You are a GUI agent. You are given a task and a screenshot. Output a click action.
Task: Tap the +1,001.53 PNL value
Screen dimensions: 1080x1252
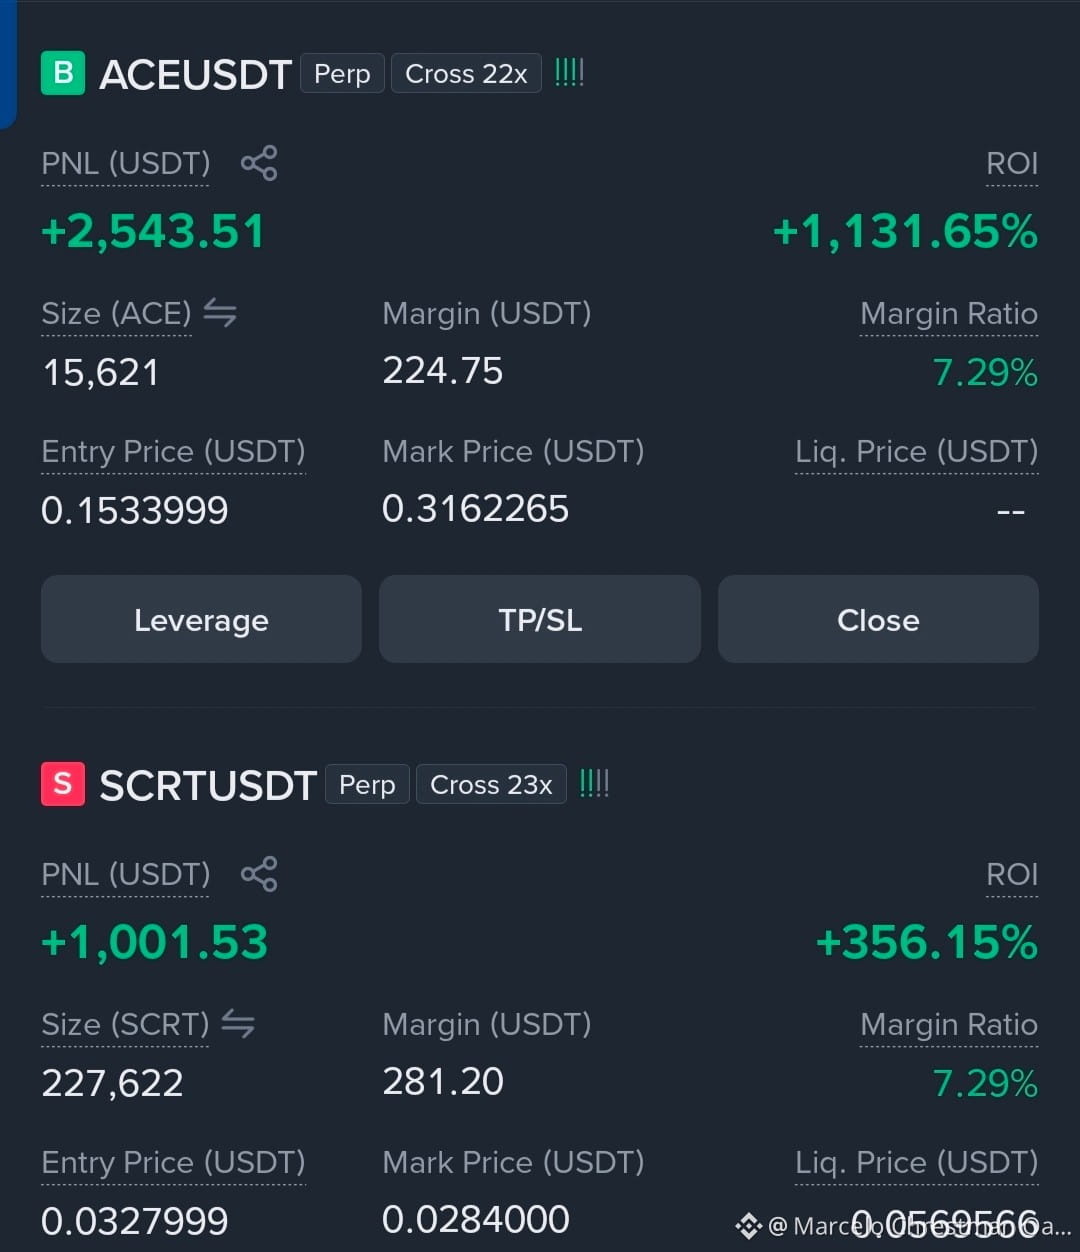tap(155, 942)
